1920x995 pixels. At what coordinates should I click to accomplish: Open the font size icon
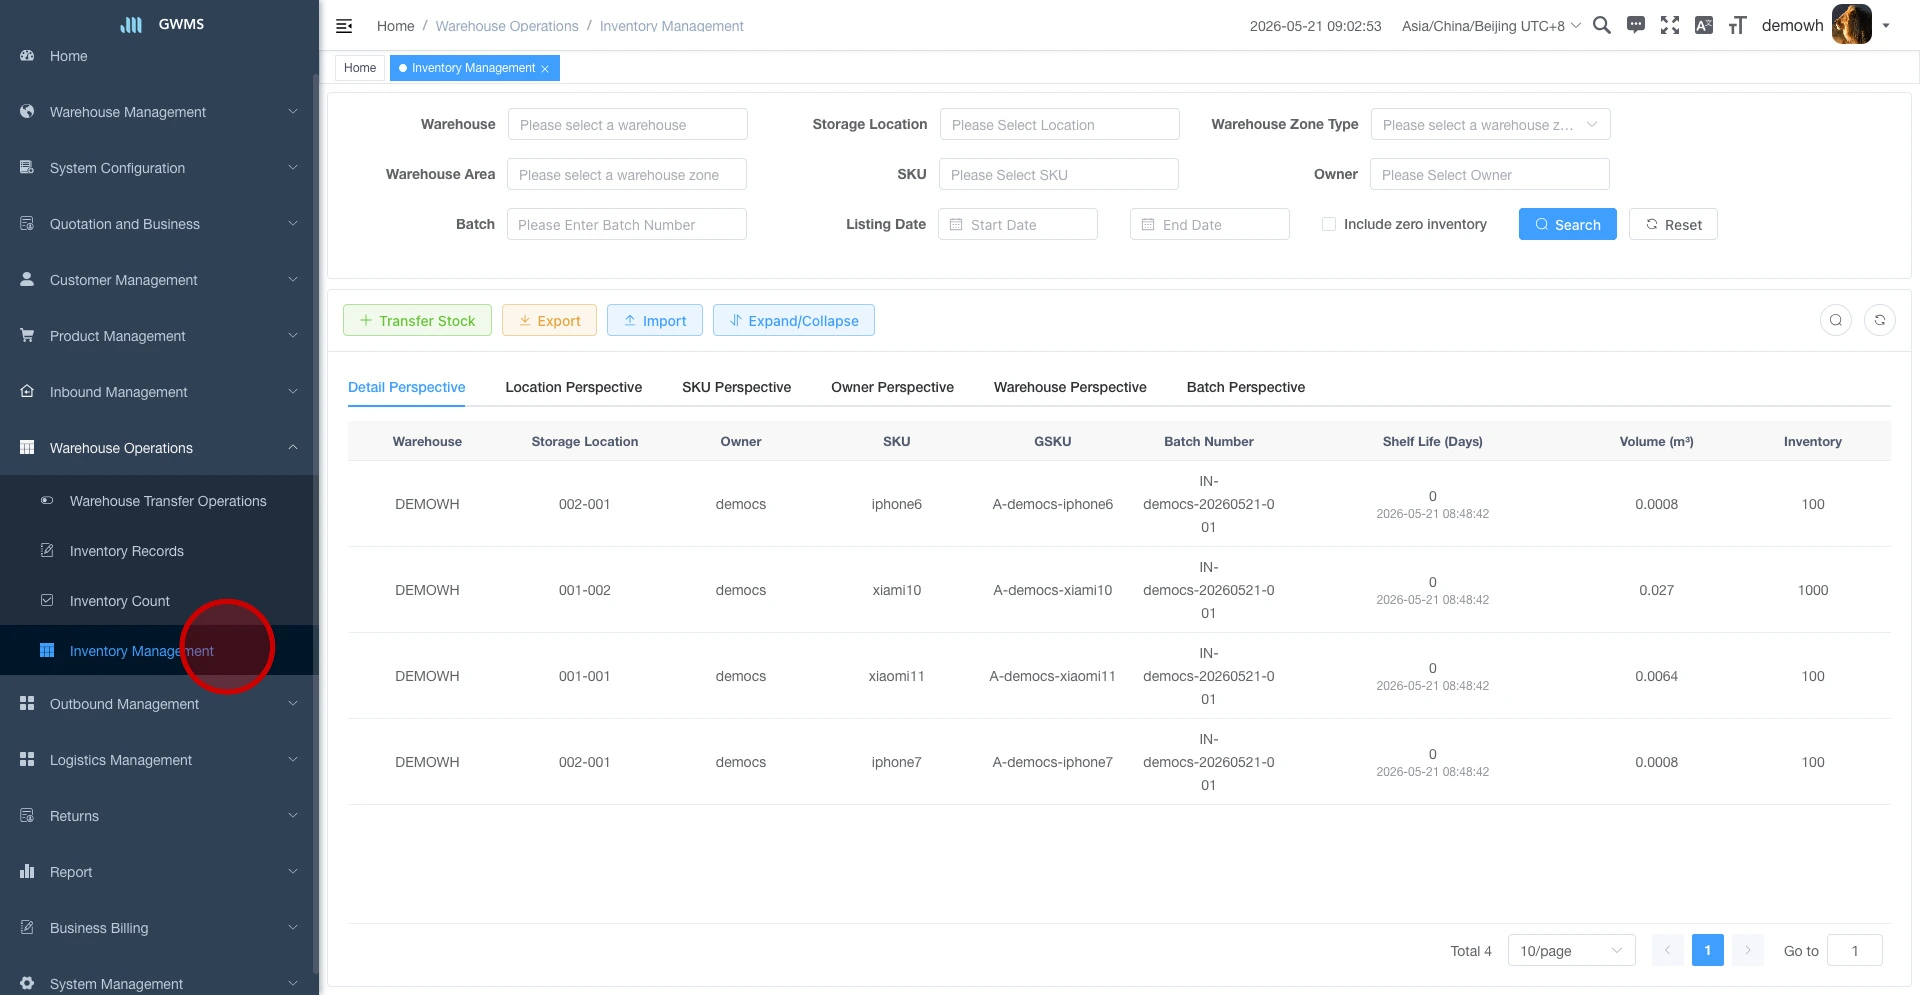click(x=1738, y=25)
